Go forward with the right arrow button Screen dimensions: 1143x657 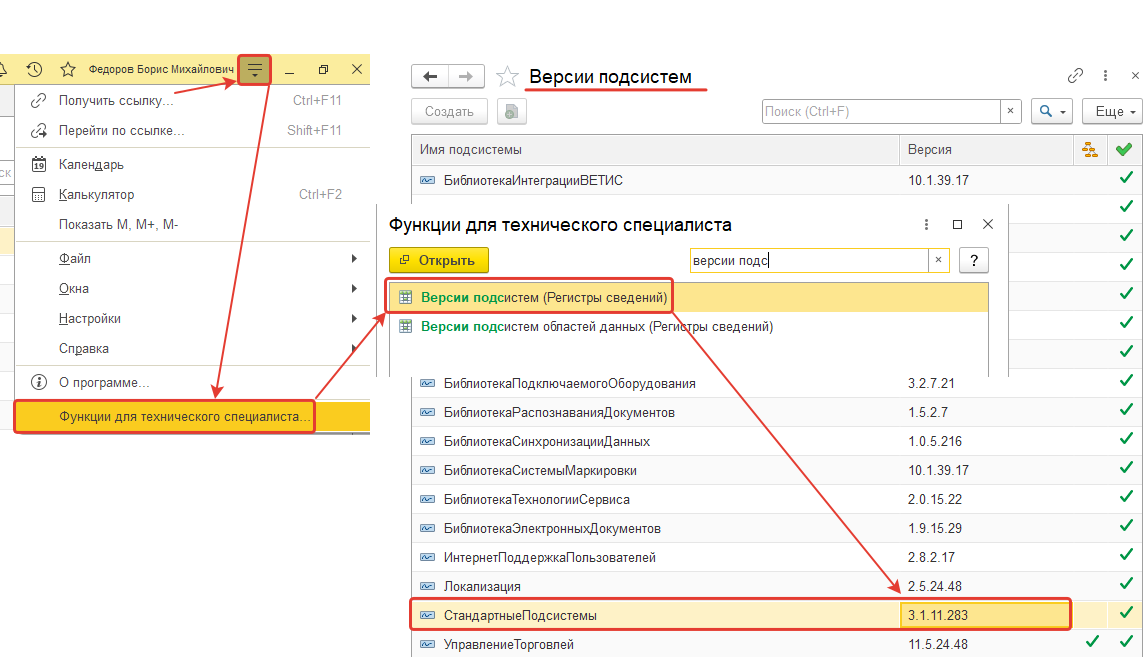465,76
